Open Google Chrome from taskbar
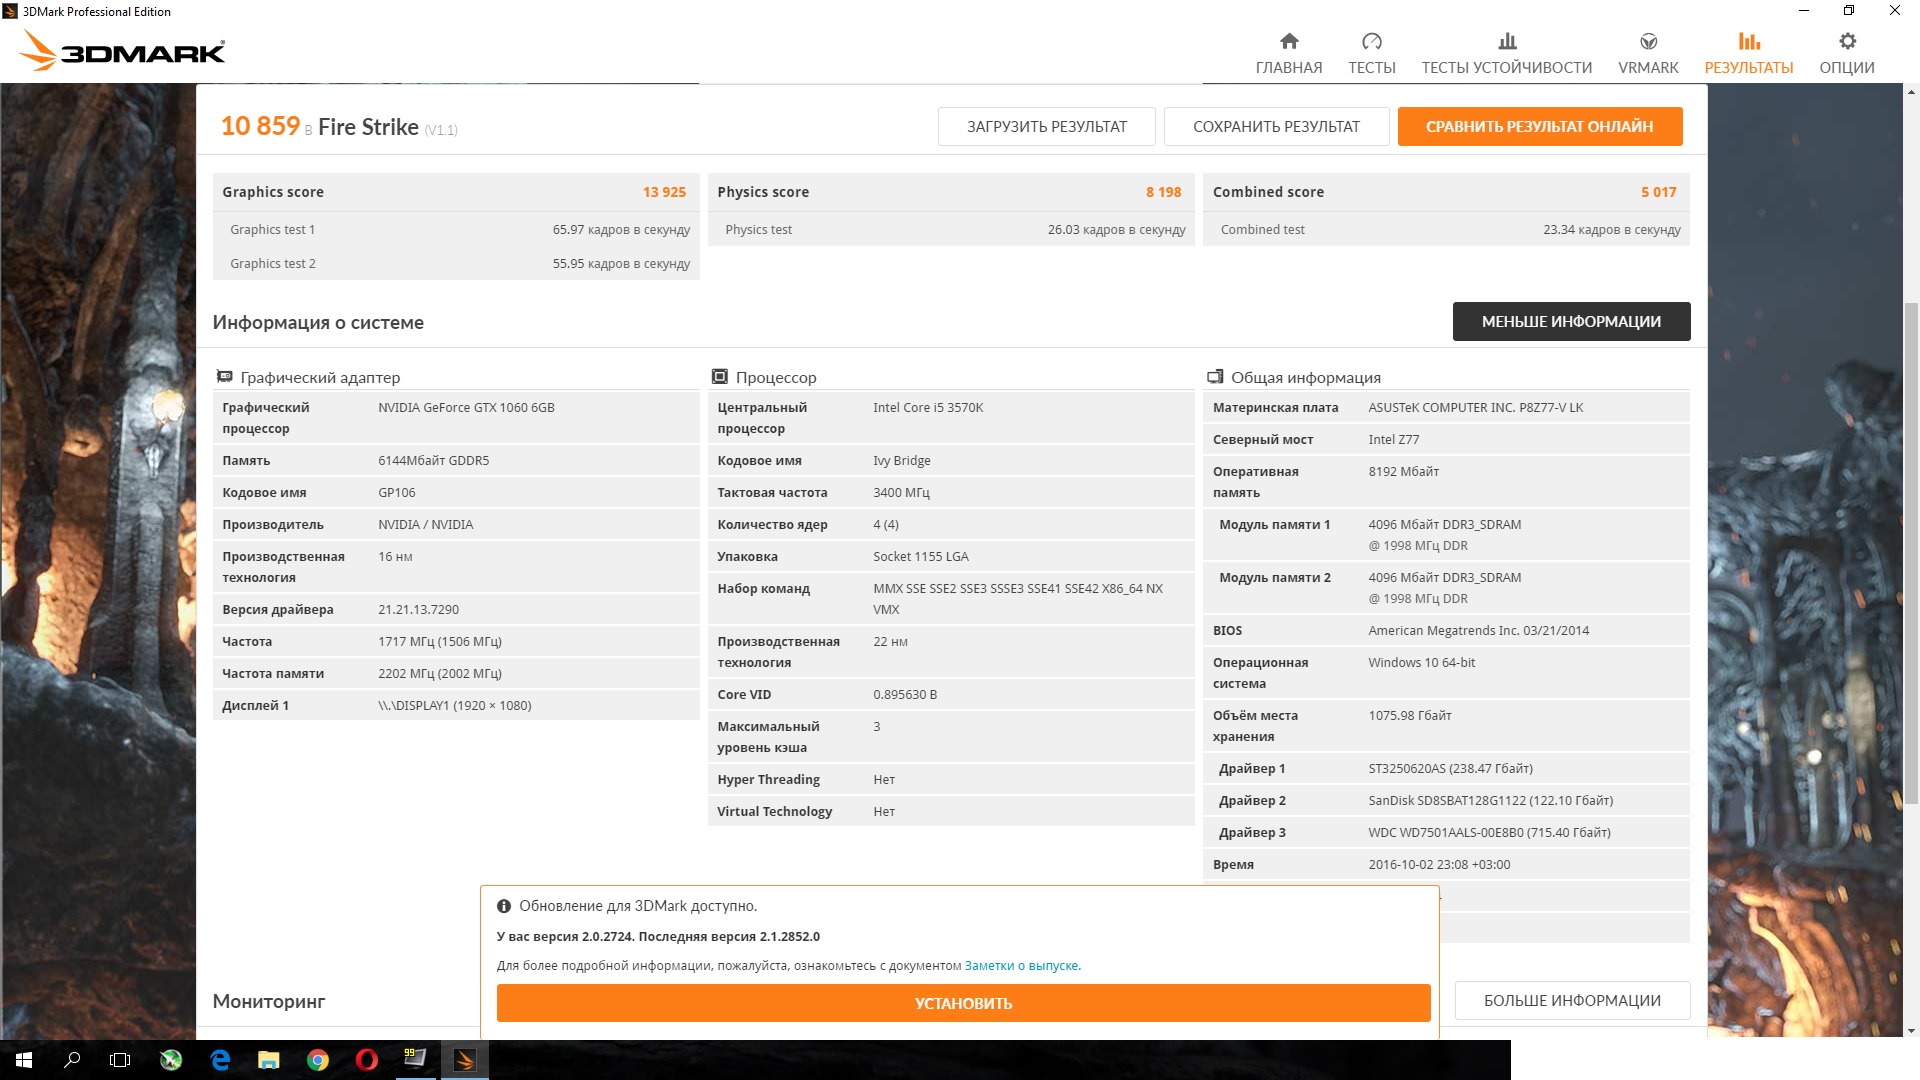Viewport: 1920px width, 1080px height. [x=318, y=1060]
